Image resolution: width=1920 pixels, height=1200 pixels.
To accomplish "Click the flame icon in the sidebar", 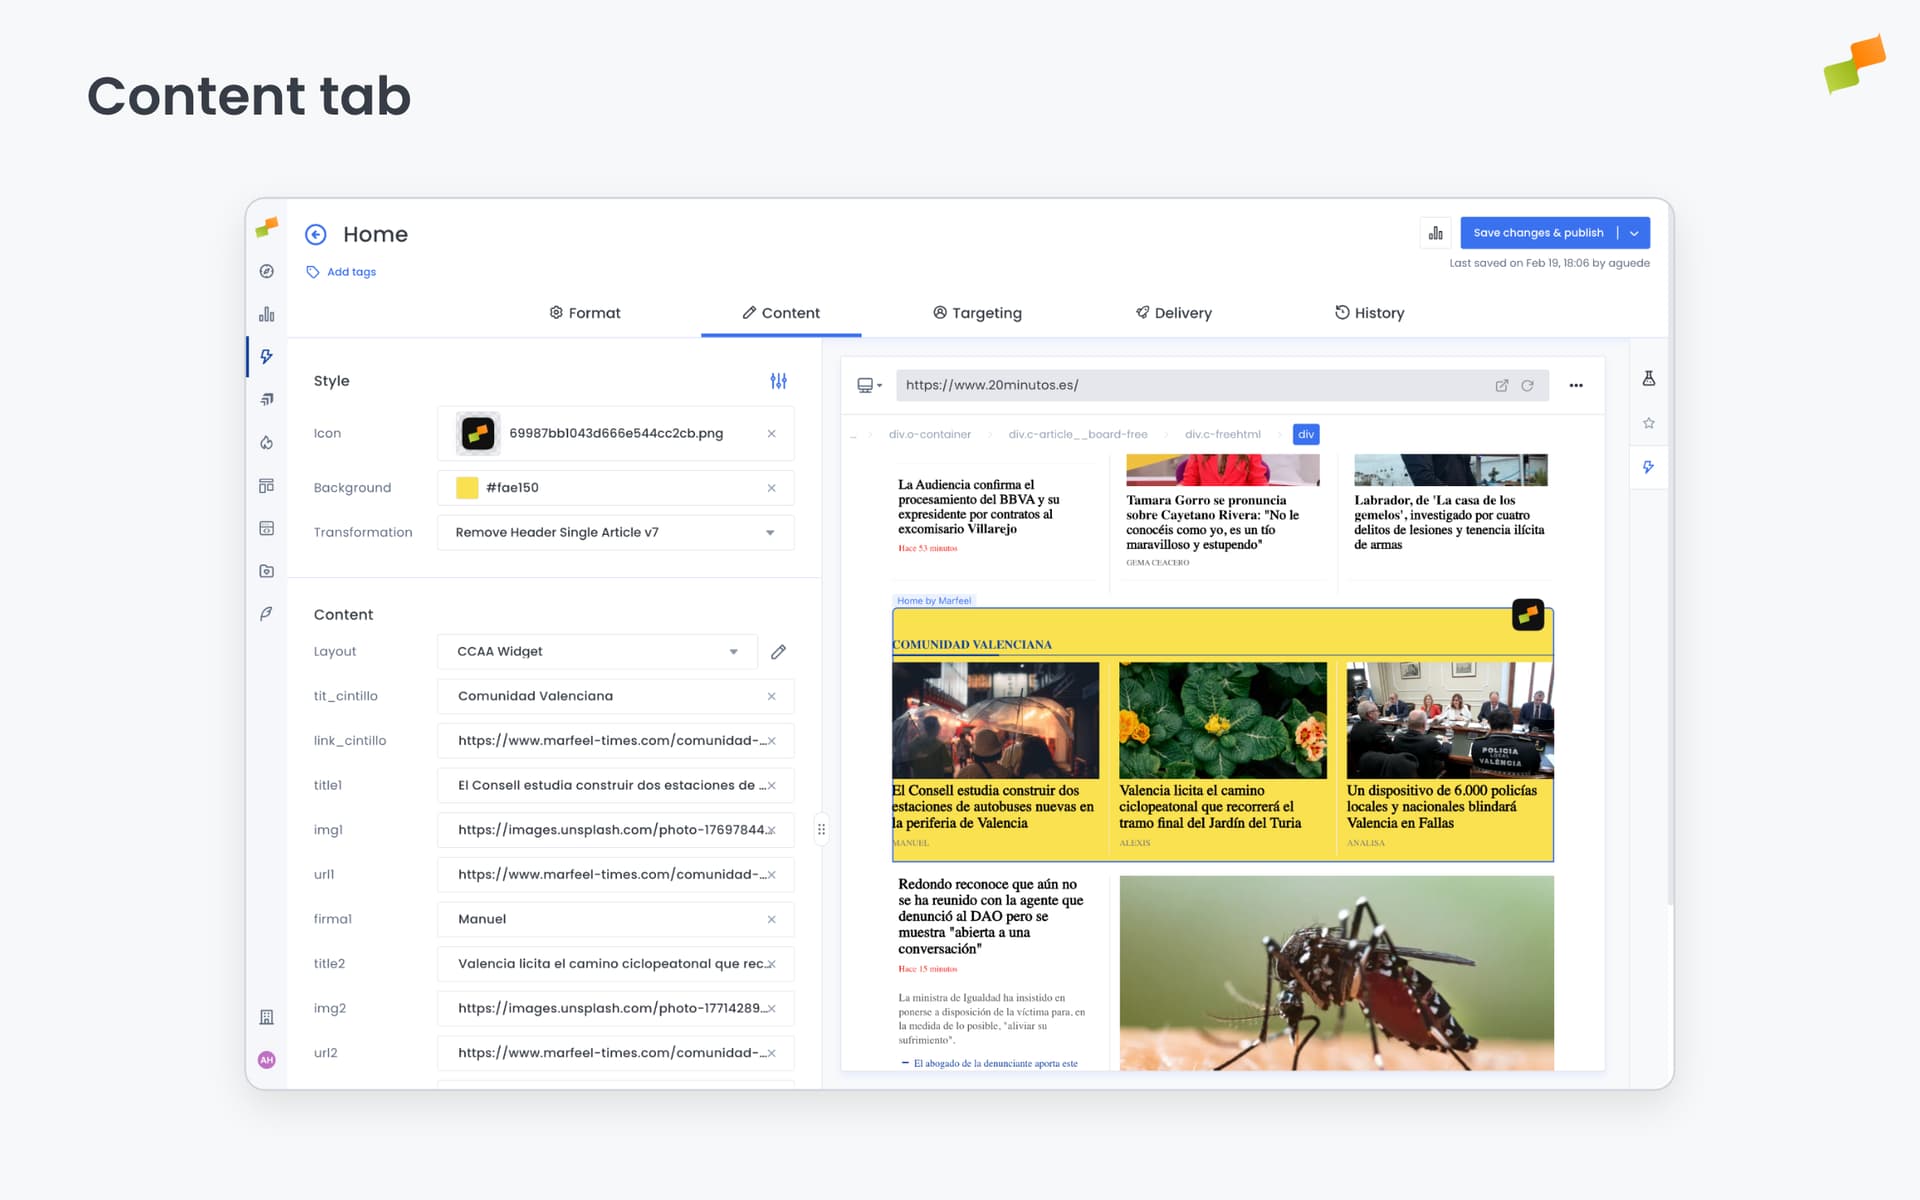I will 266,442.
